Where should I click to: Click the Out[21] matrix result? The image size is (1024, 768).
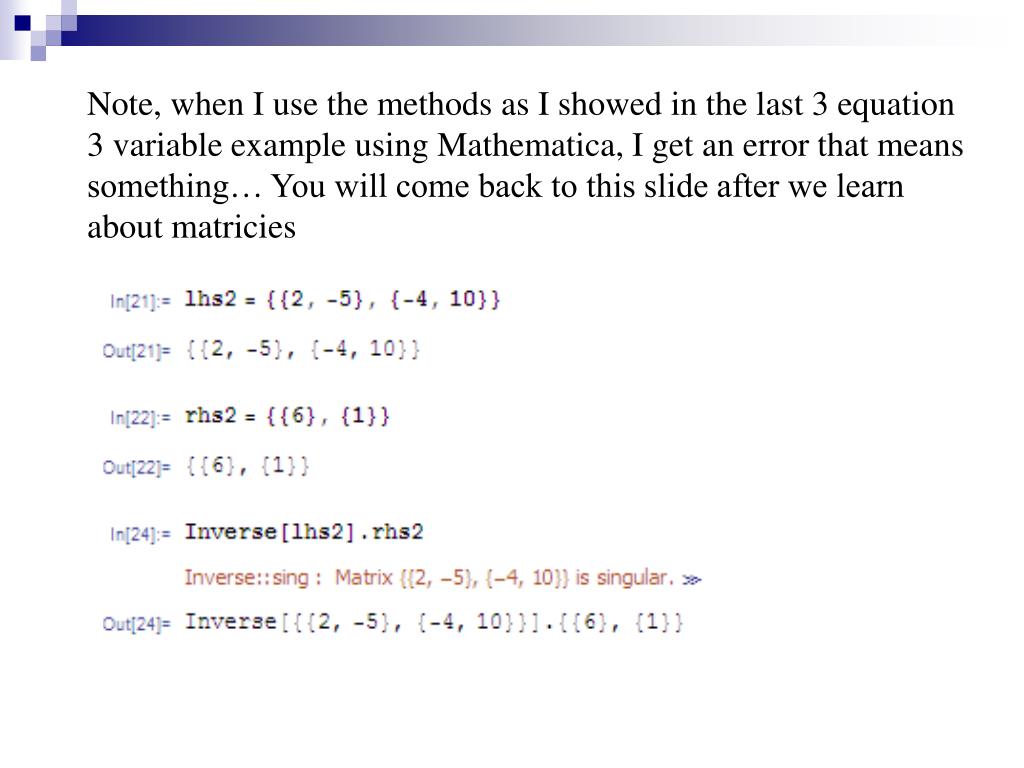(302, 350)
